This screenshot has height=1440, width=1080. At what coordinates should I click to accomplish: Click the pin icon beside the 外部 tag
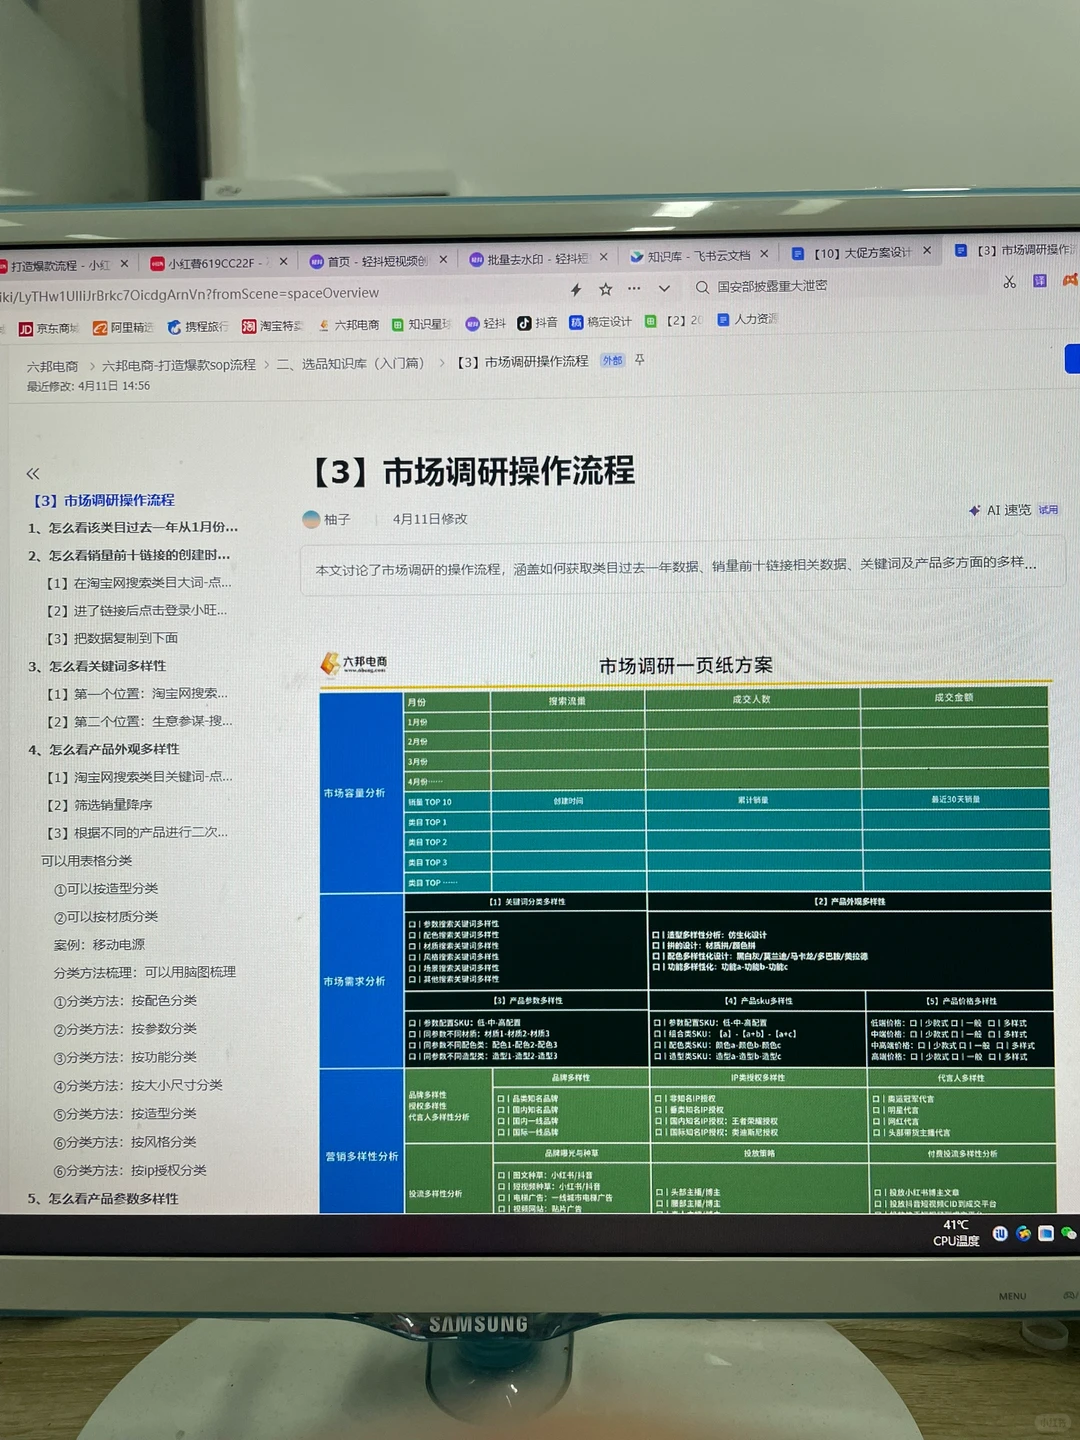tap(640, 359)
